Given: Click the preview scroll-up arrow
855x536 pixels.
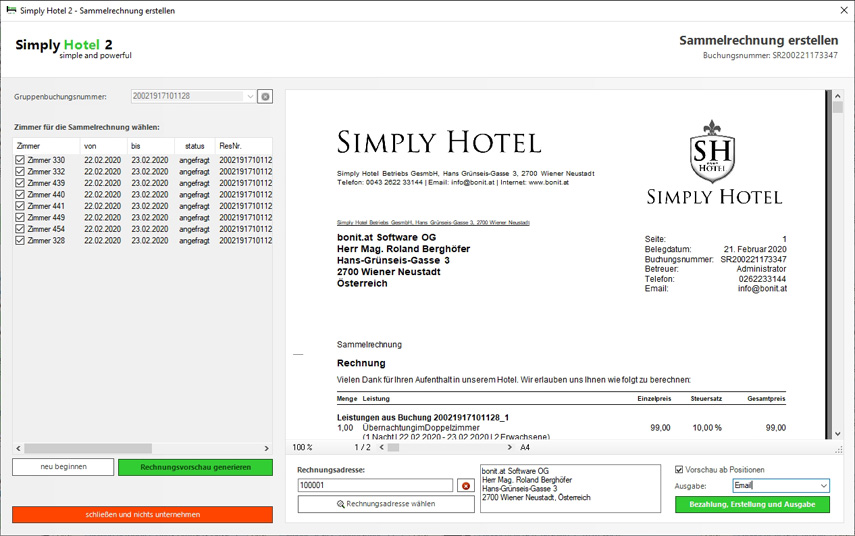Looking at the screenshot, I should [838, 98].
